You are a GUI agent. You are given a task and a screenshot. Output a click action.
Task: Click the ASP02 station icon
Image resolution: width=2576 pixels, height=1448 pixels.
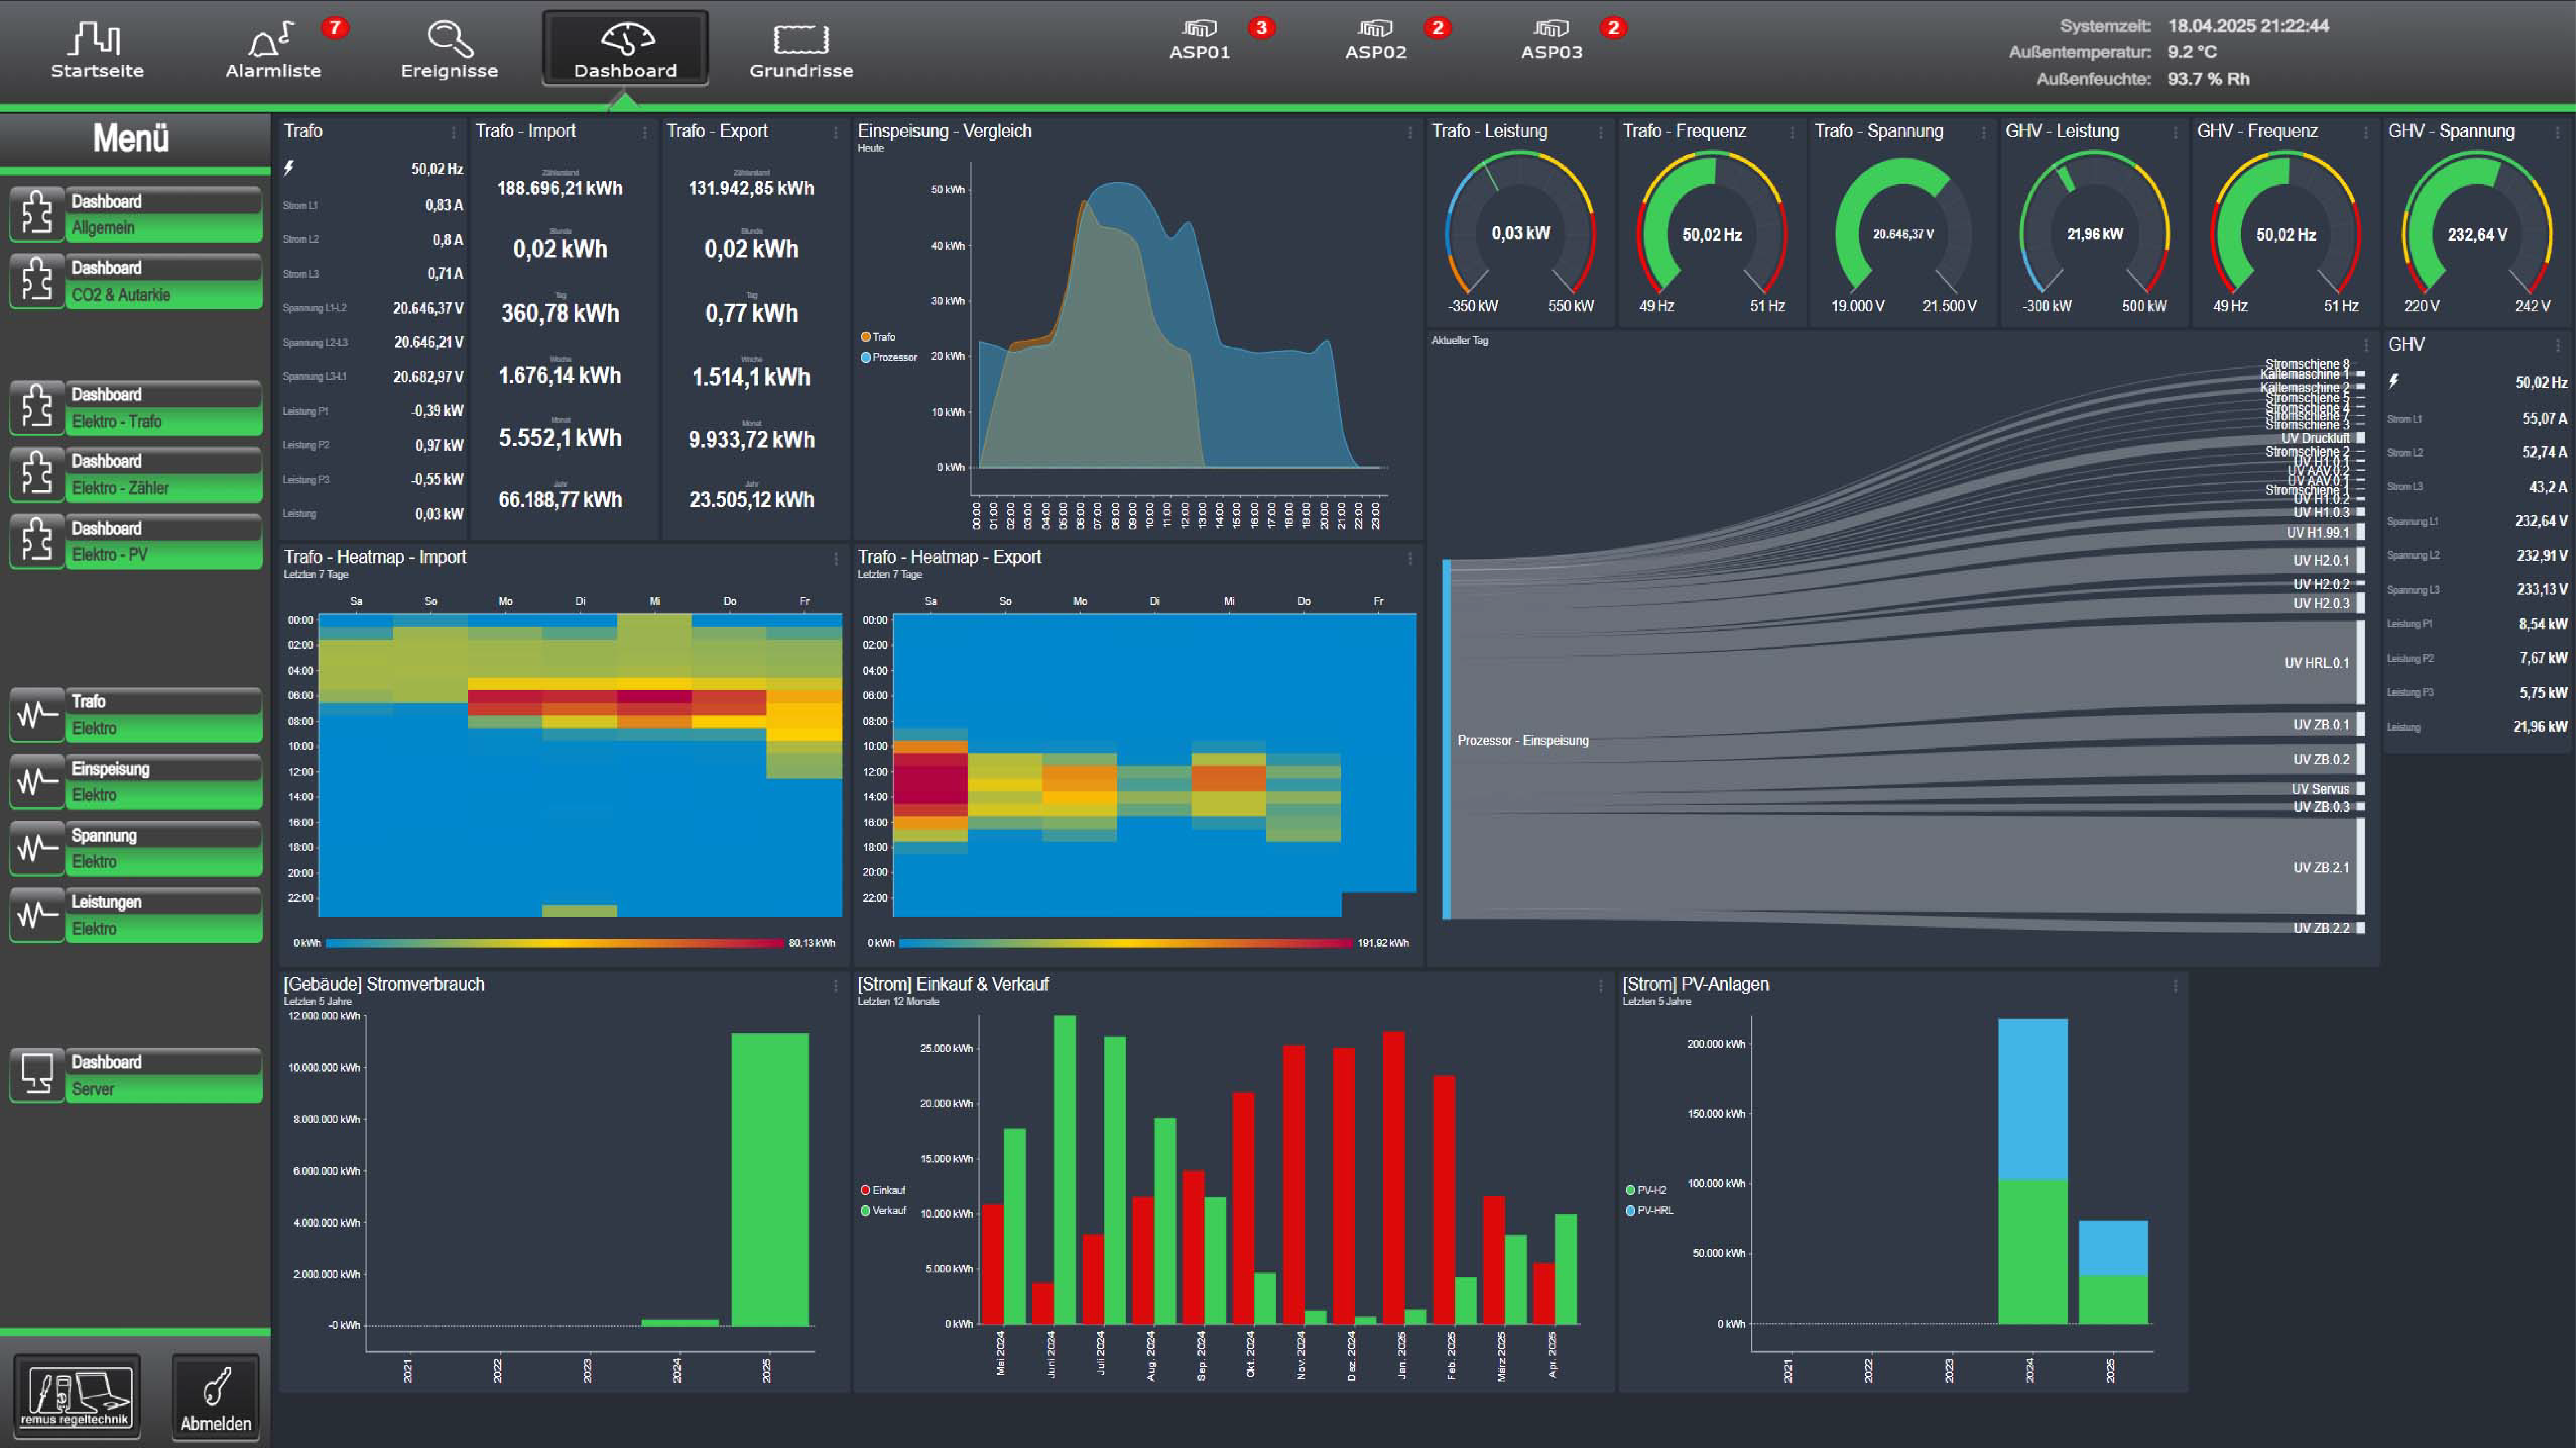click(x=1375, y=39)
